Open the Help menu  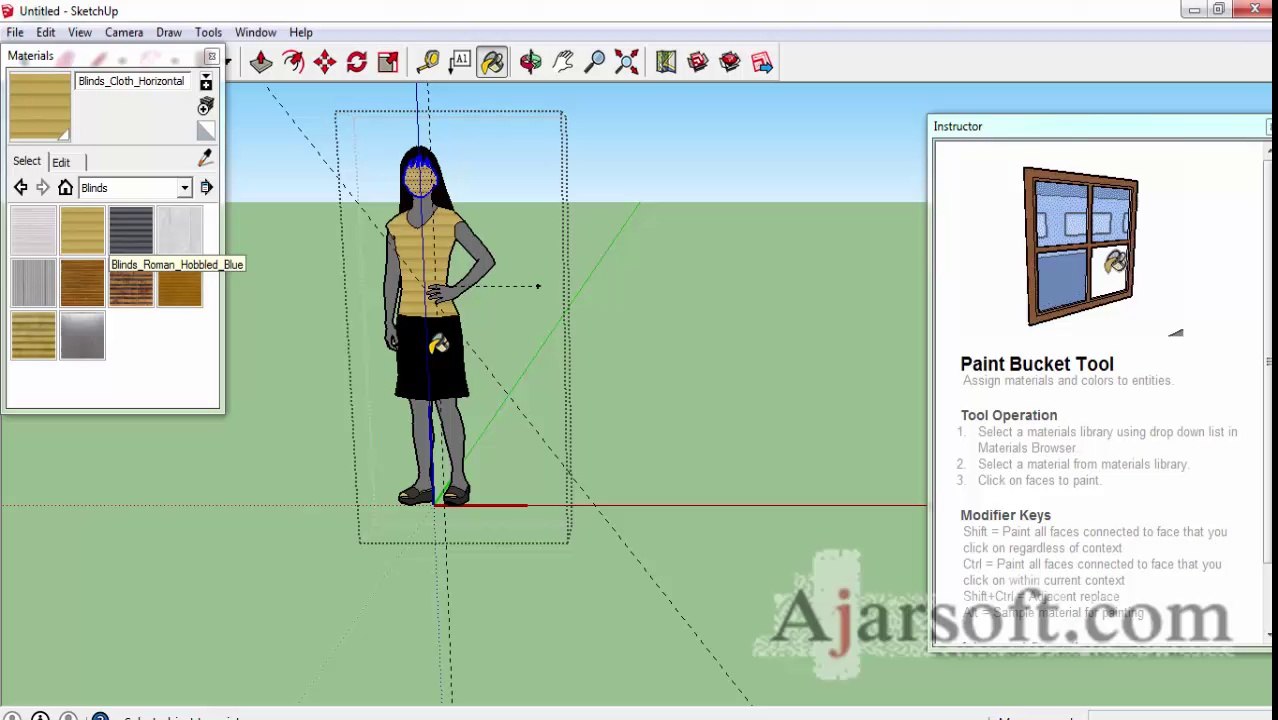[x=301, y=32]
